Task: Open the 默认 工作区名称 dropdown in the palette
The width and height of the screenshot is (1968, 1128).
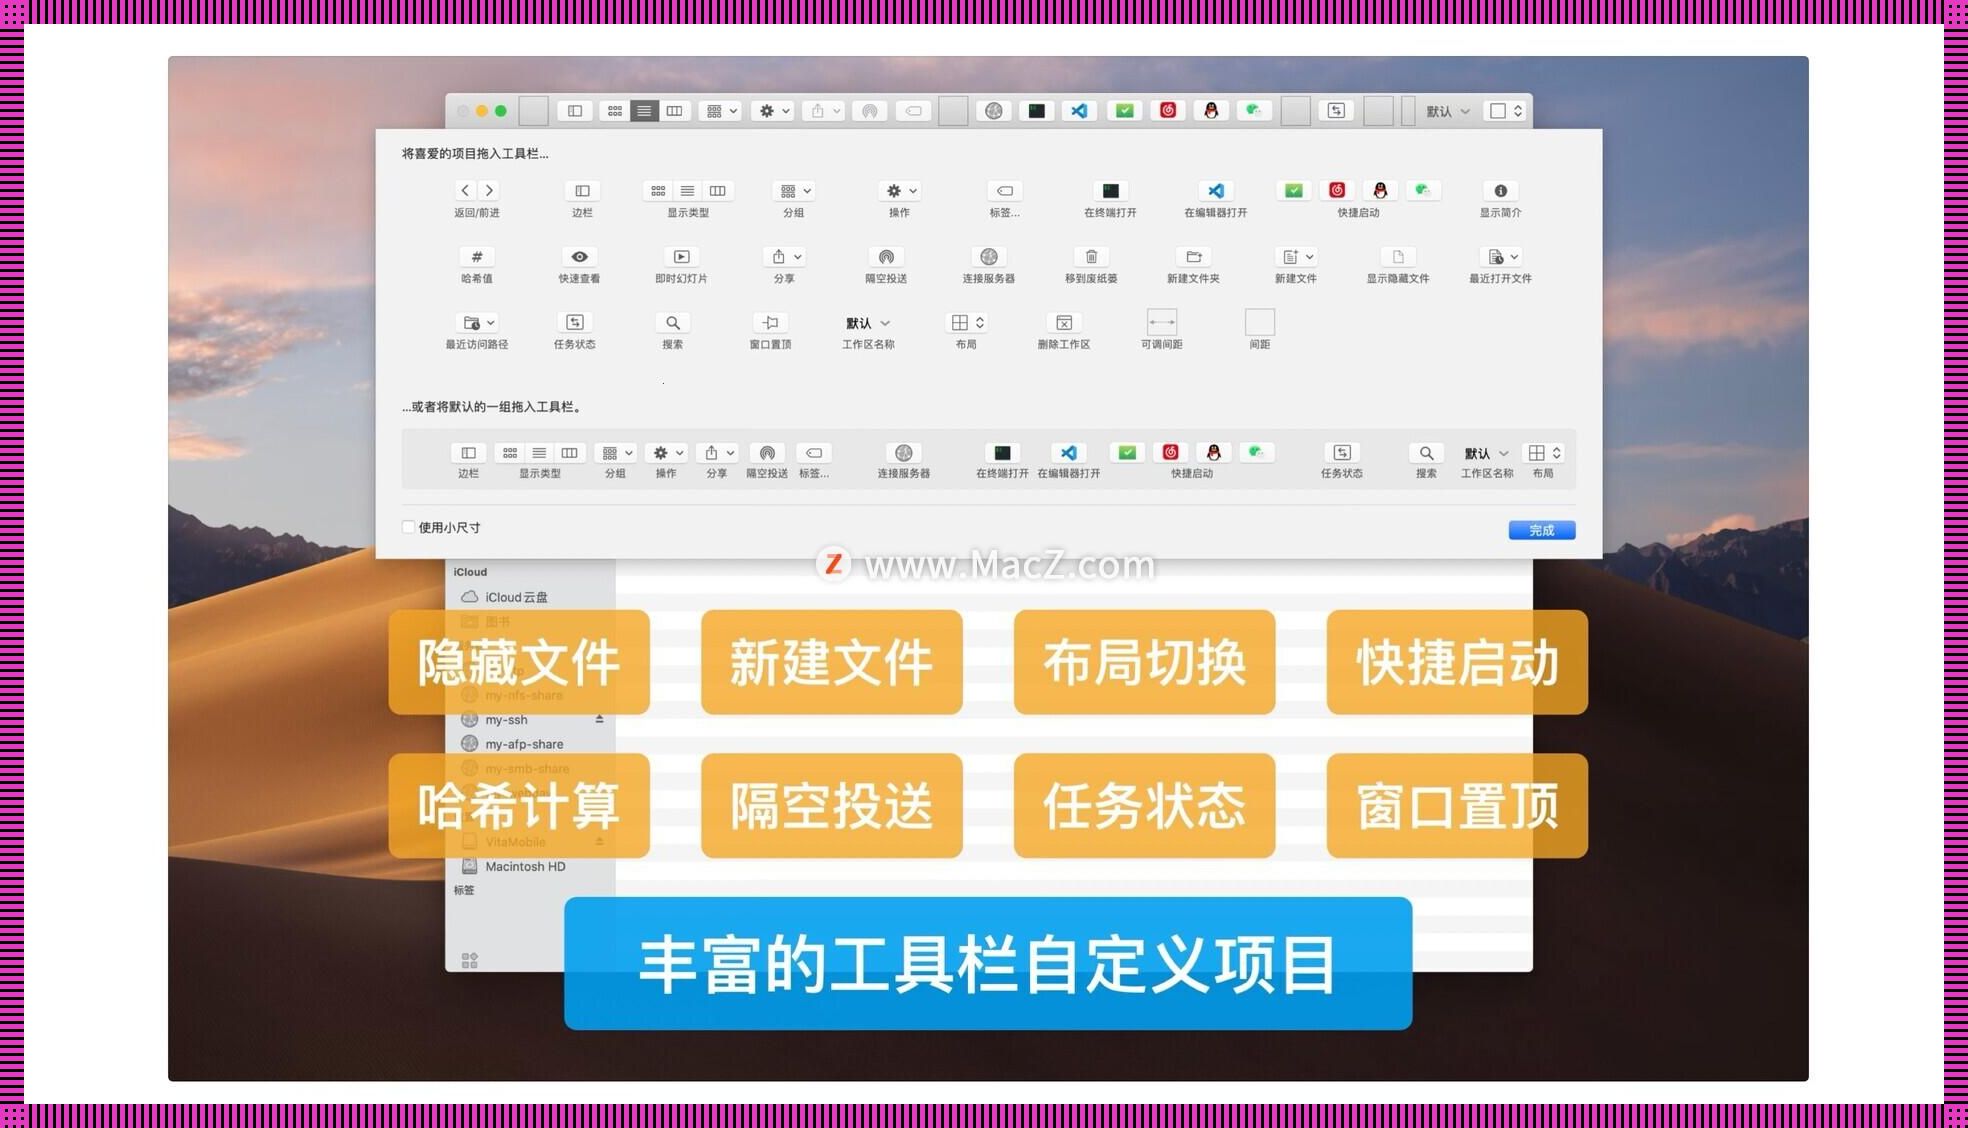Action: click(868, 323)
